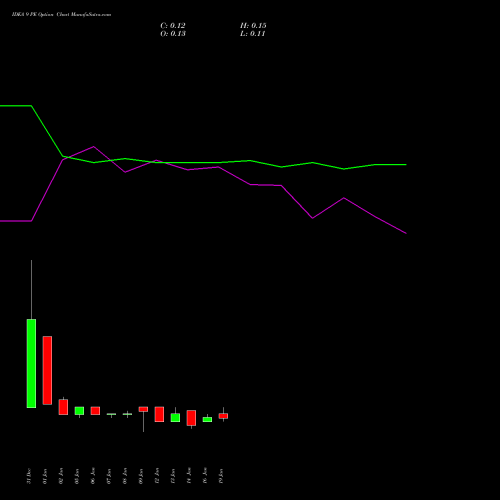Select the tall red candle for 01 Jan

coord(47,370)
